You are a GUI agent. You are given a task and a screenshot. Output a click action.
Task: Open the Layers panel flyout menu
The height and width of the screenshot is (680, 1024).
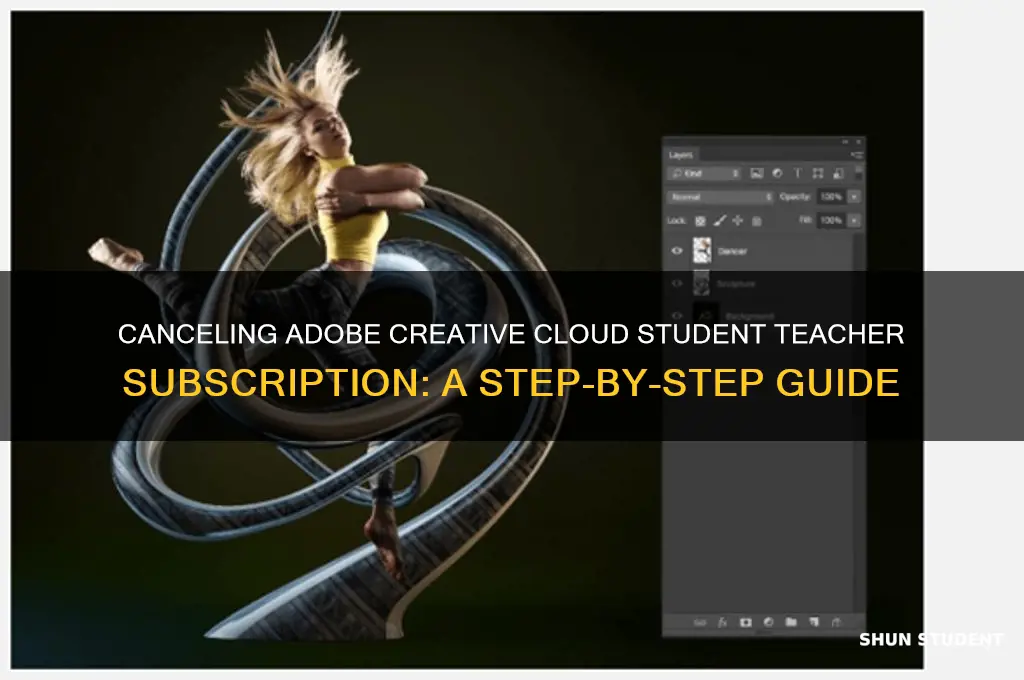(x=856, y=155)
